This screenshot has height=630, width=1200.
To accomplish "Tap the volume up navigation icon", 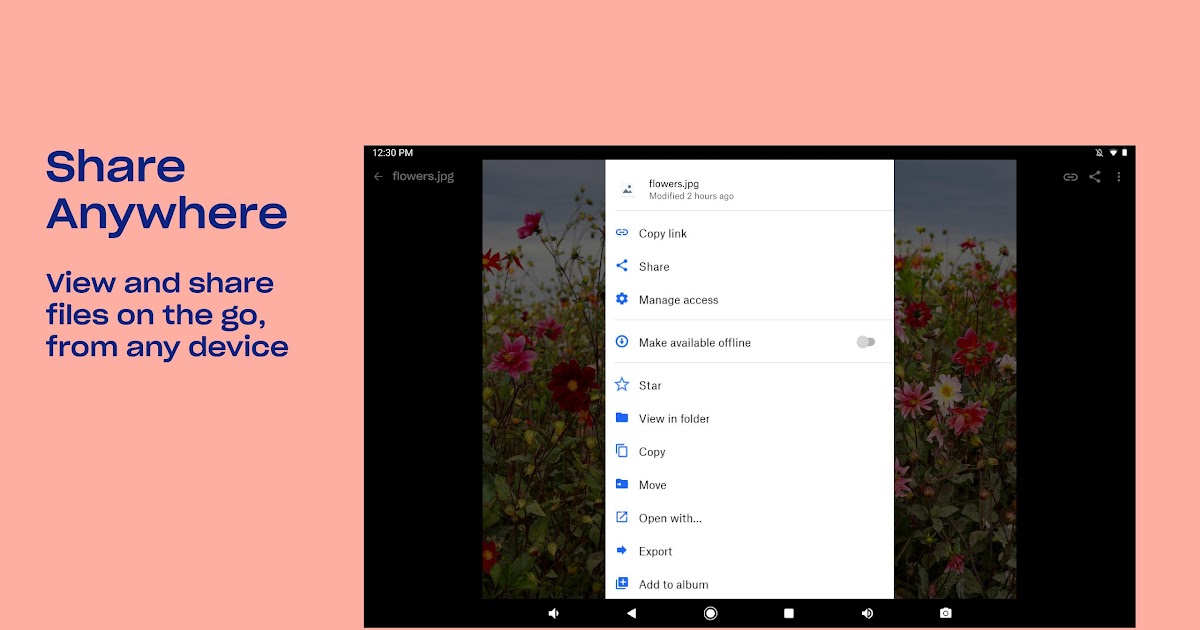I will (x=867, y=613).
